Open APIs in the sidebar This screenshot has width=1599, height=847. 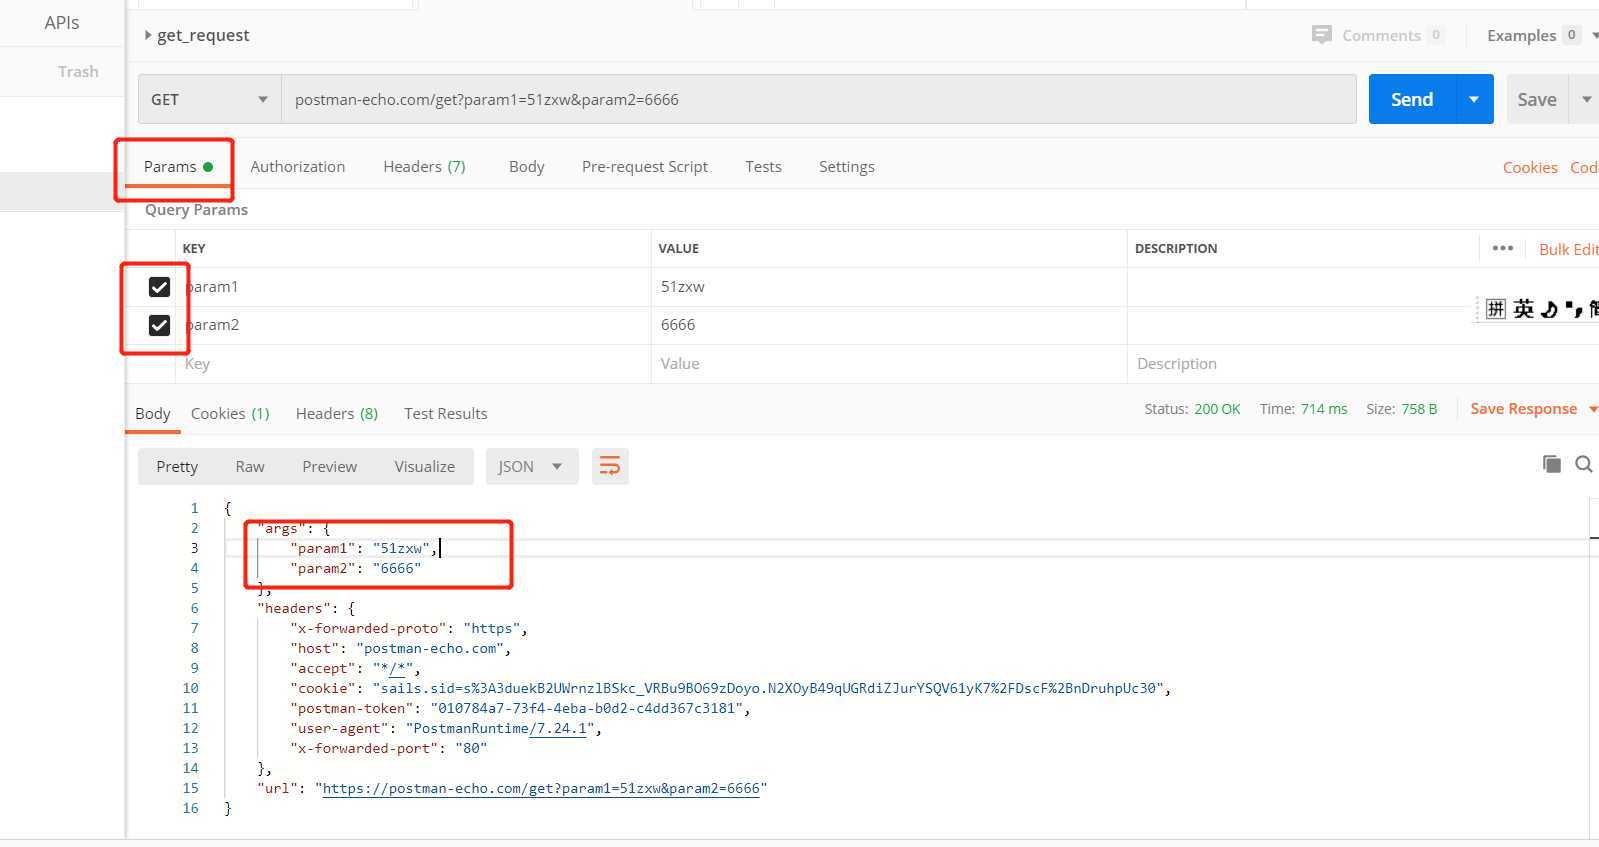[x=62, y=22]
